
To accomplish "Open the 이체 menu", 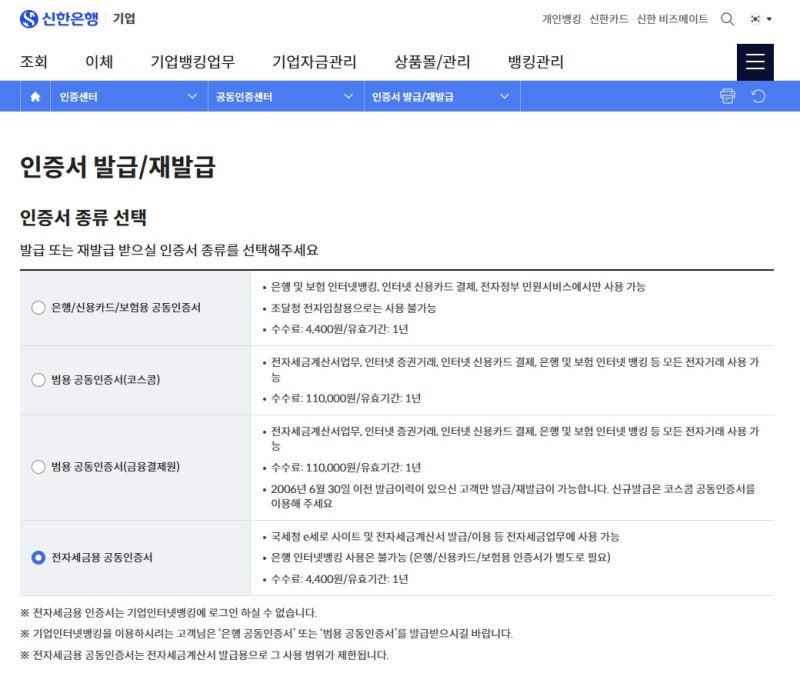I will 99,62.
